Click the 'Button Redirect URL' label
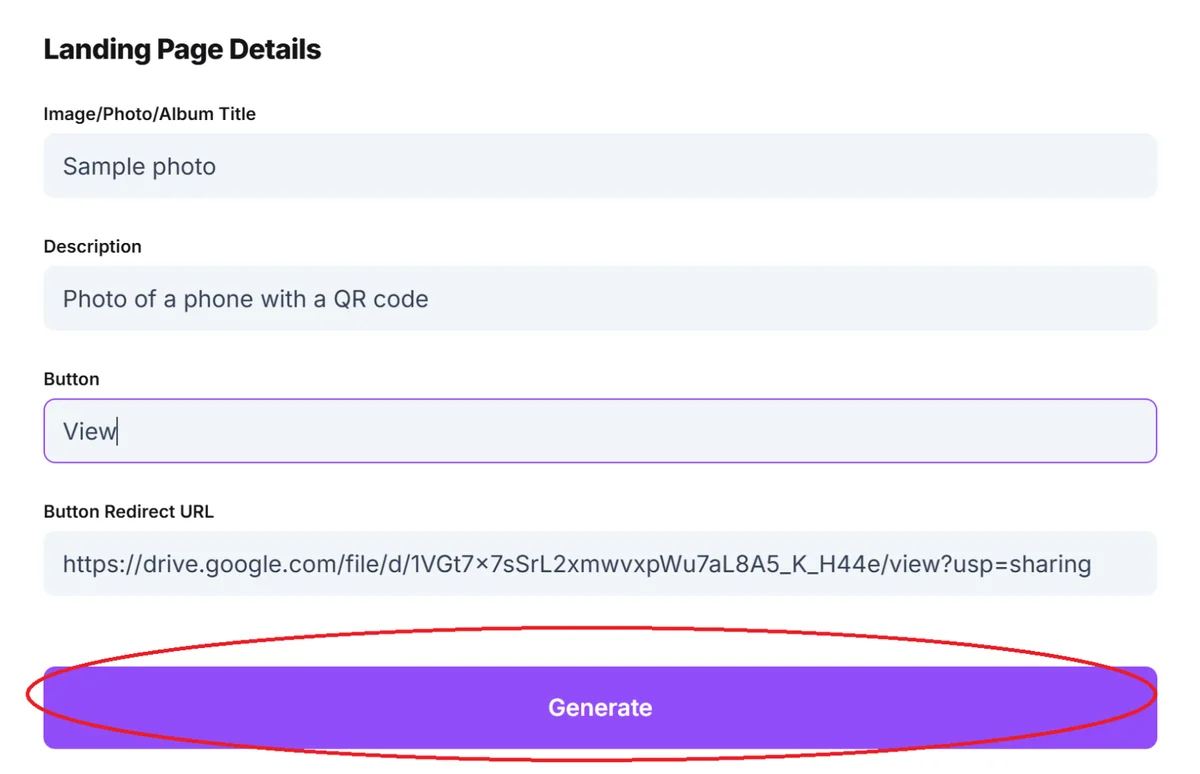 click(x=128, y=511)
